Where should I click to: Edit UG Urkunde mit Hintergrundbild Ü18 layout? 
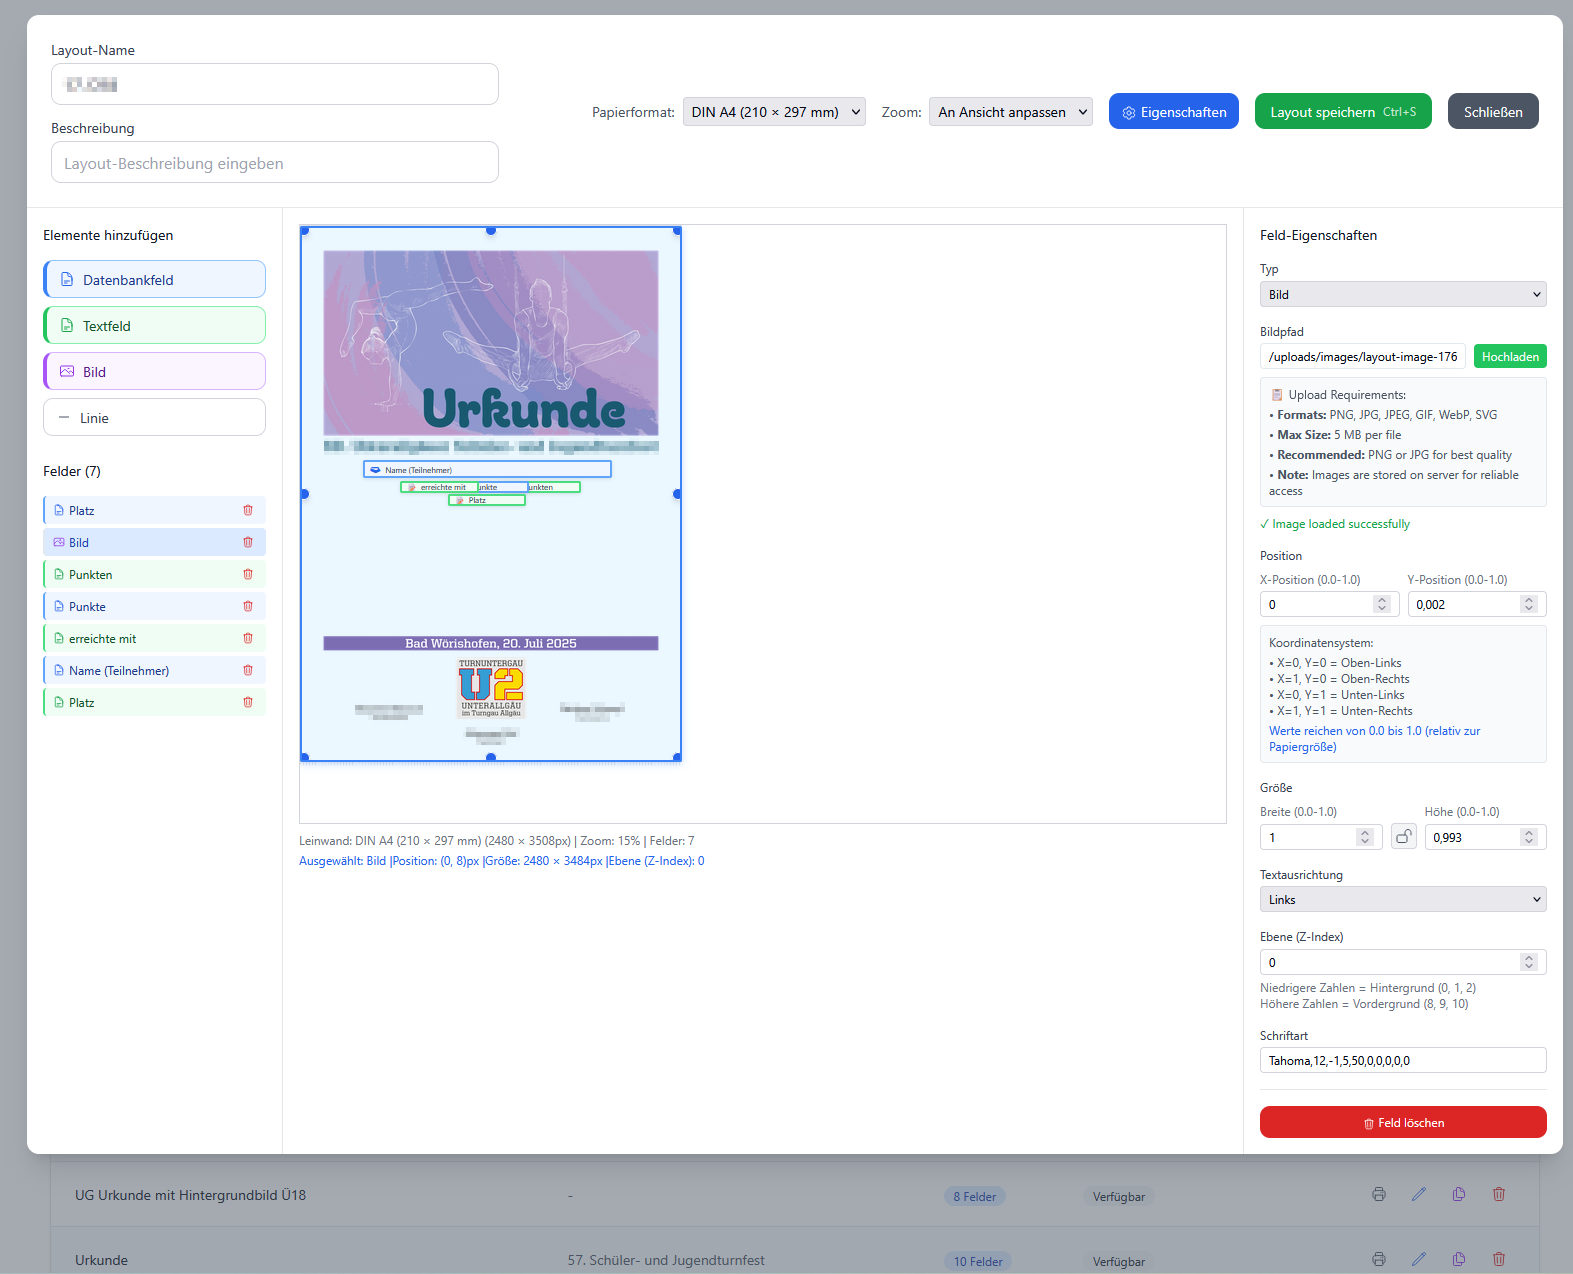pyautogui.click(x=1419, y=1194)
